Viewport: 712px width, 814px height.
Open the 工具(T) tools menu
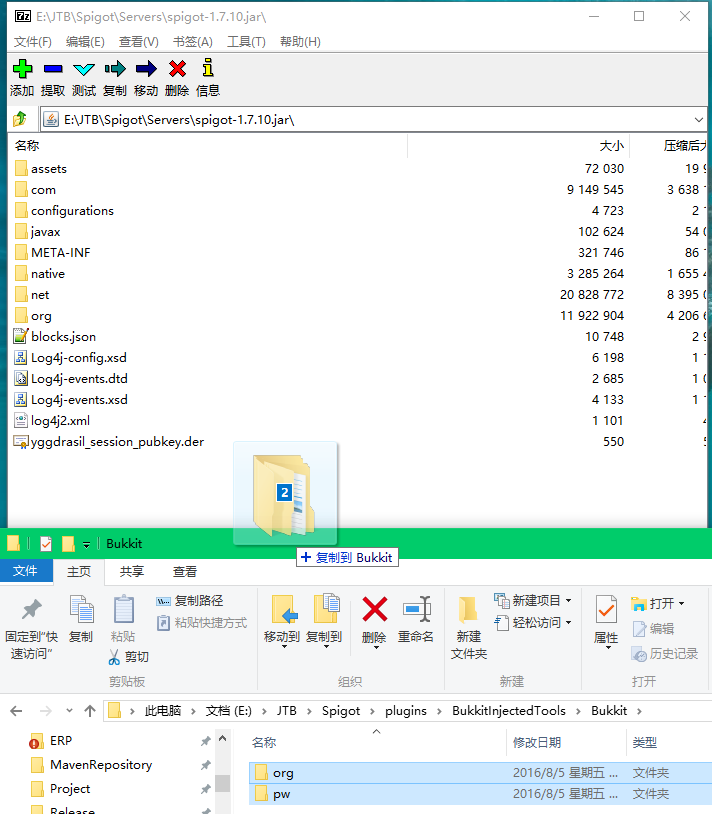(x=246, y=42)
